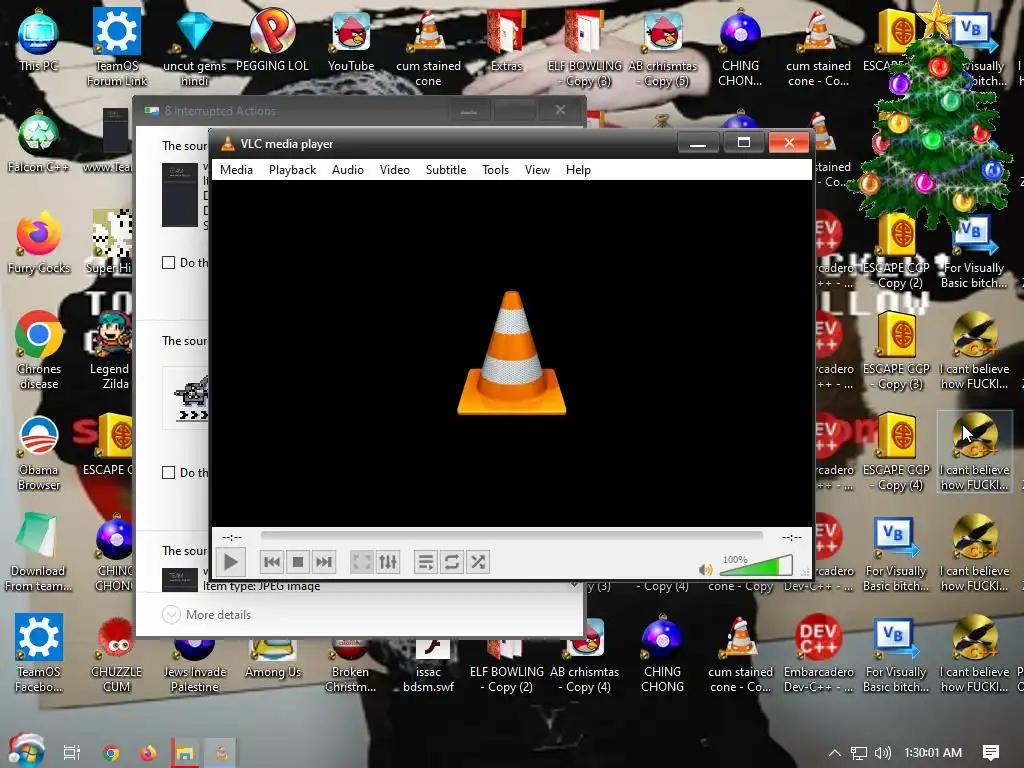Click the VLC seek progress bar
The width and height of the screenshot is (1024, 768).
coord(511,536)
